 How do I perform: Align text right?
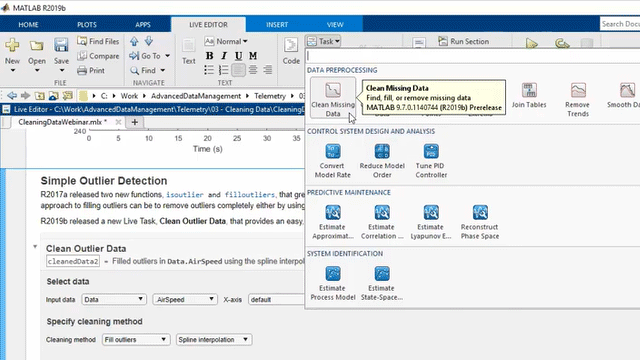[x=268, y=70]
